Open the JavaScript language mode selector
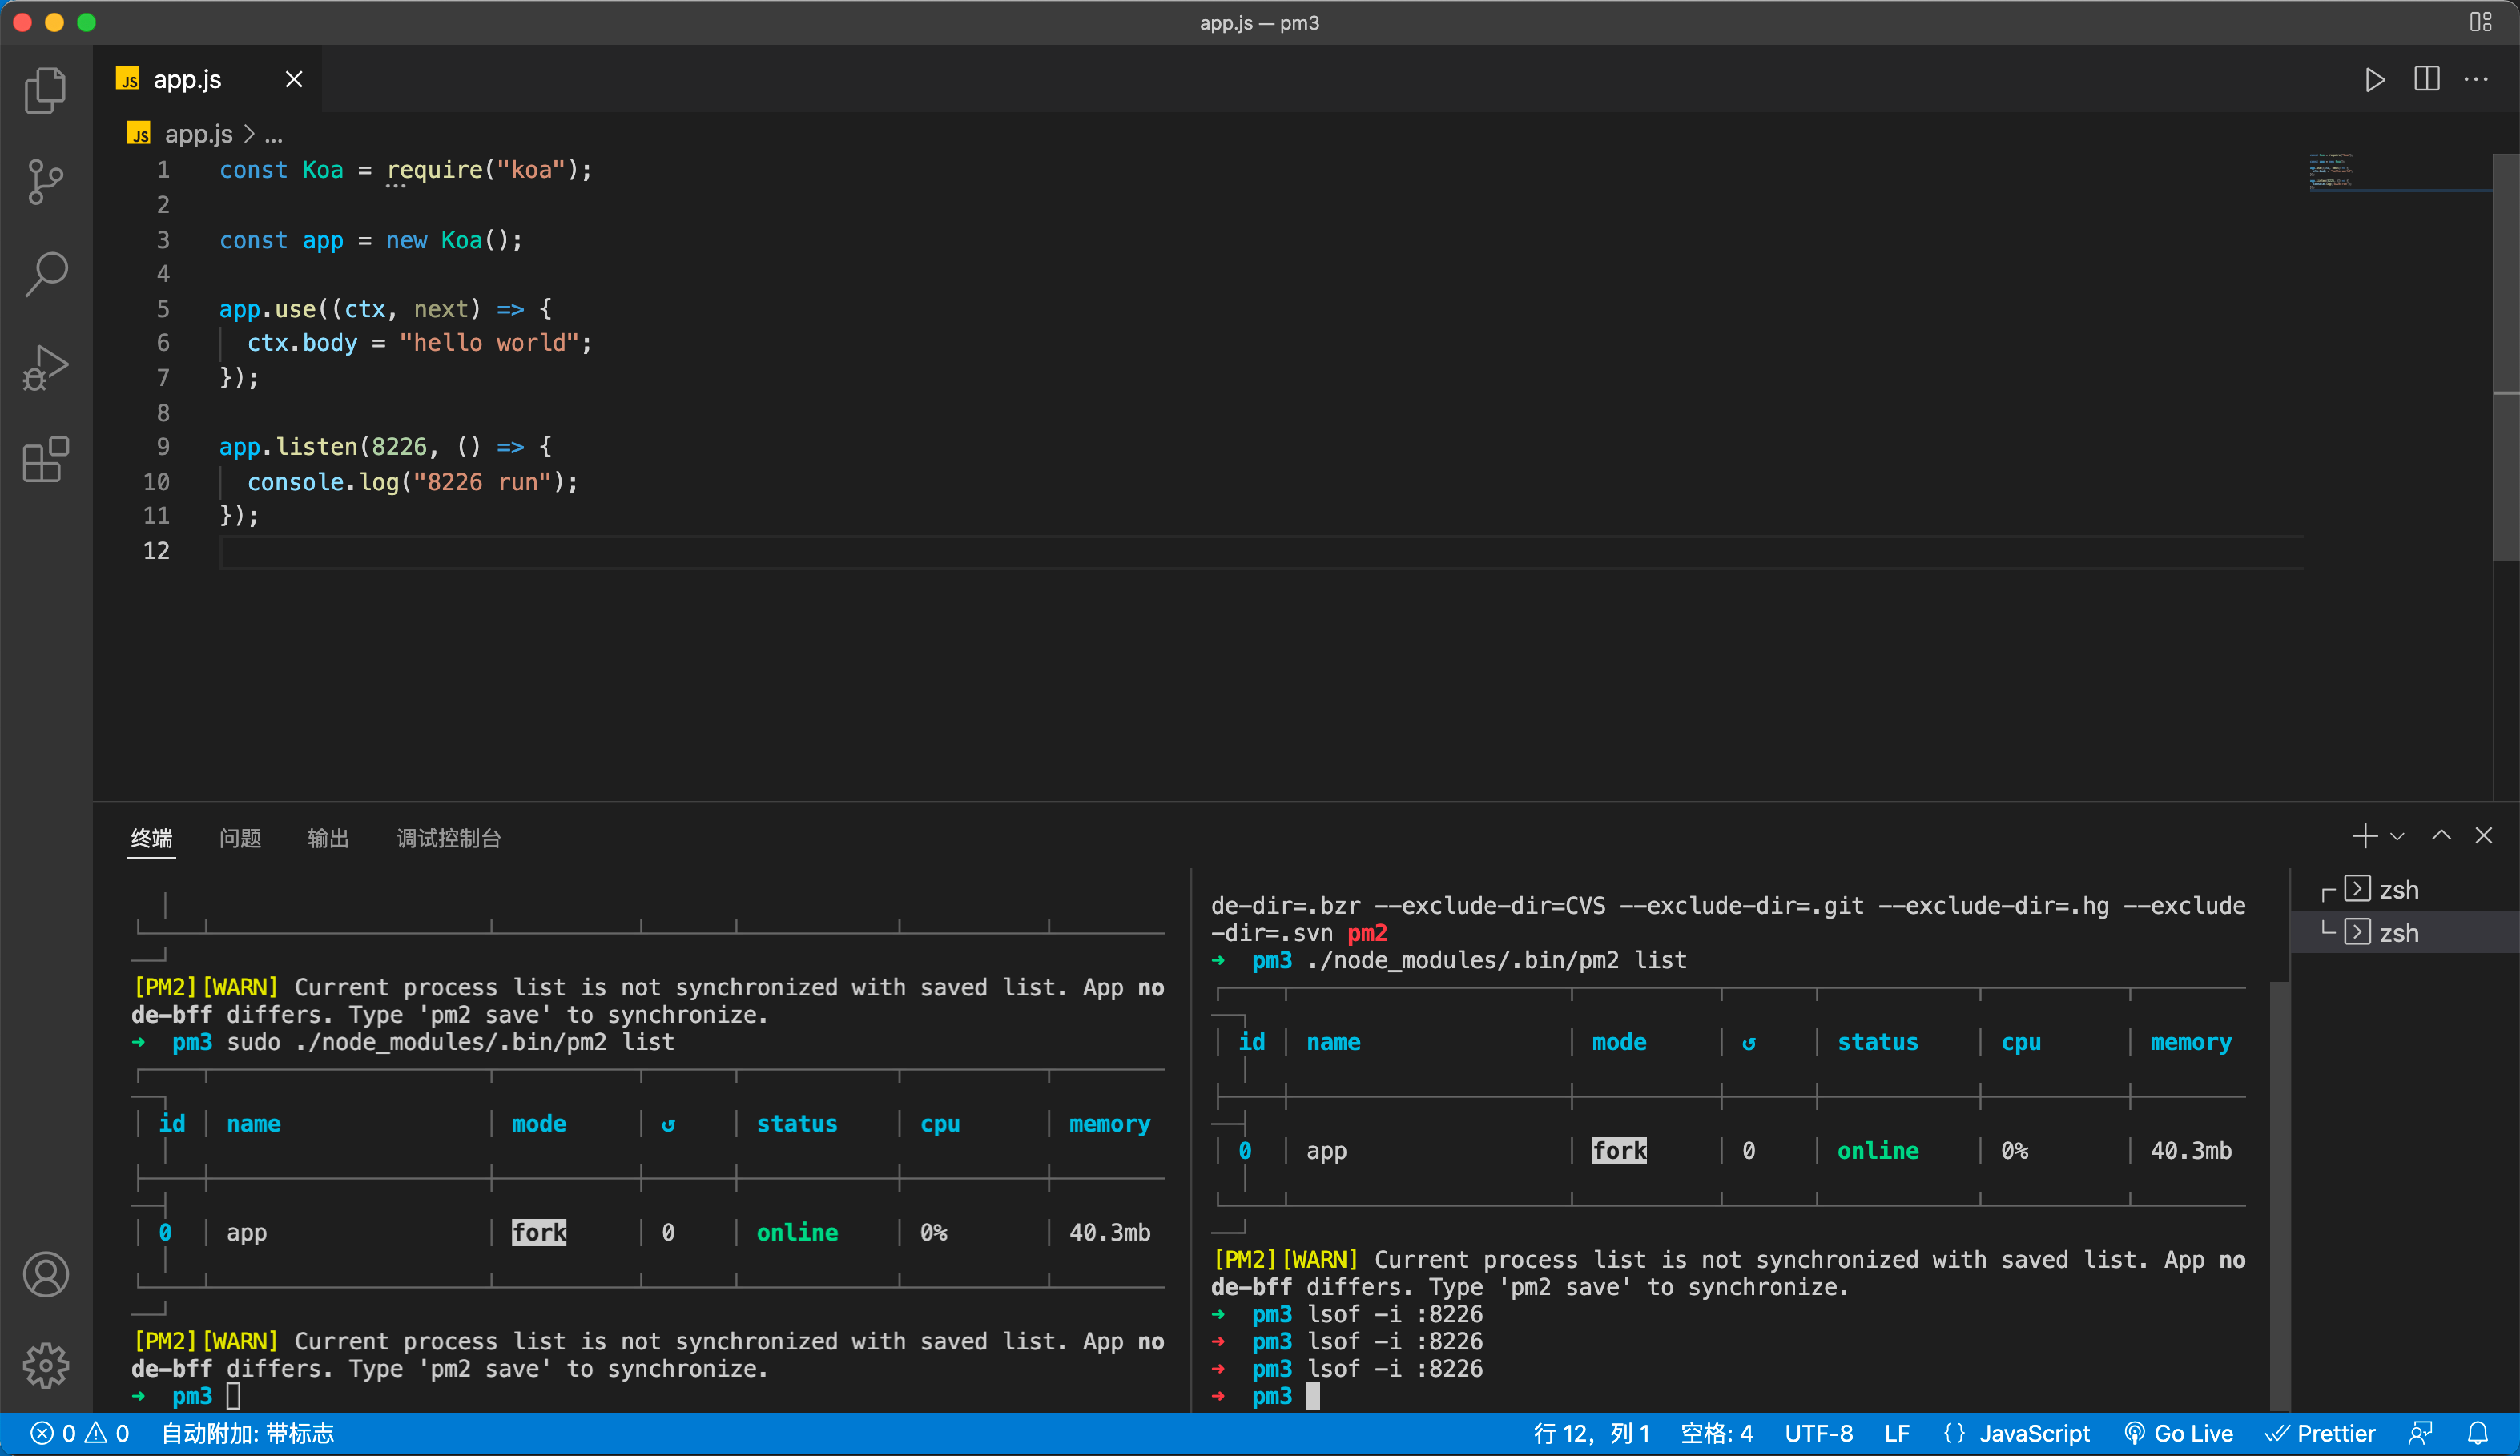This screenshot has height=1456, width=2520. click(x=2035, y=1432)
